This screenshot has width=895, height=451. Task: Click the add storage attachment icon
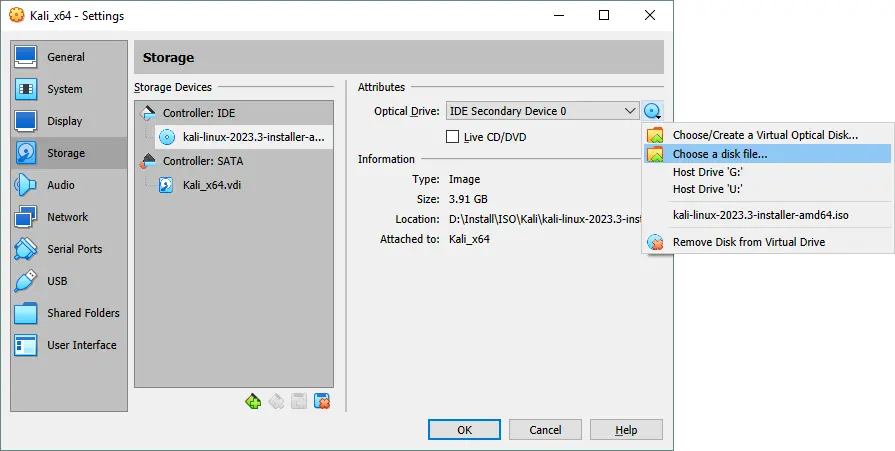coord(299,402)
